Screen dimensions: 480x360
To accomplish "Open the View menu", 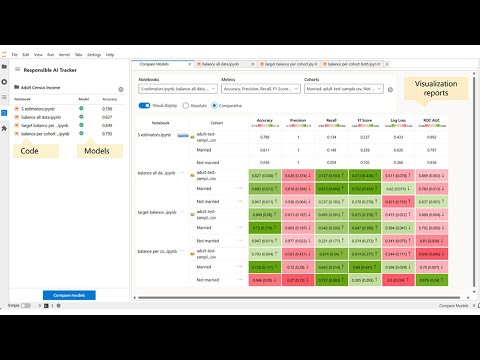I will click(x=38, y=55).
